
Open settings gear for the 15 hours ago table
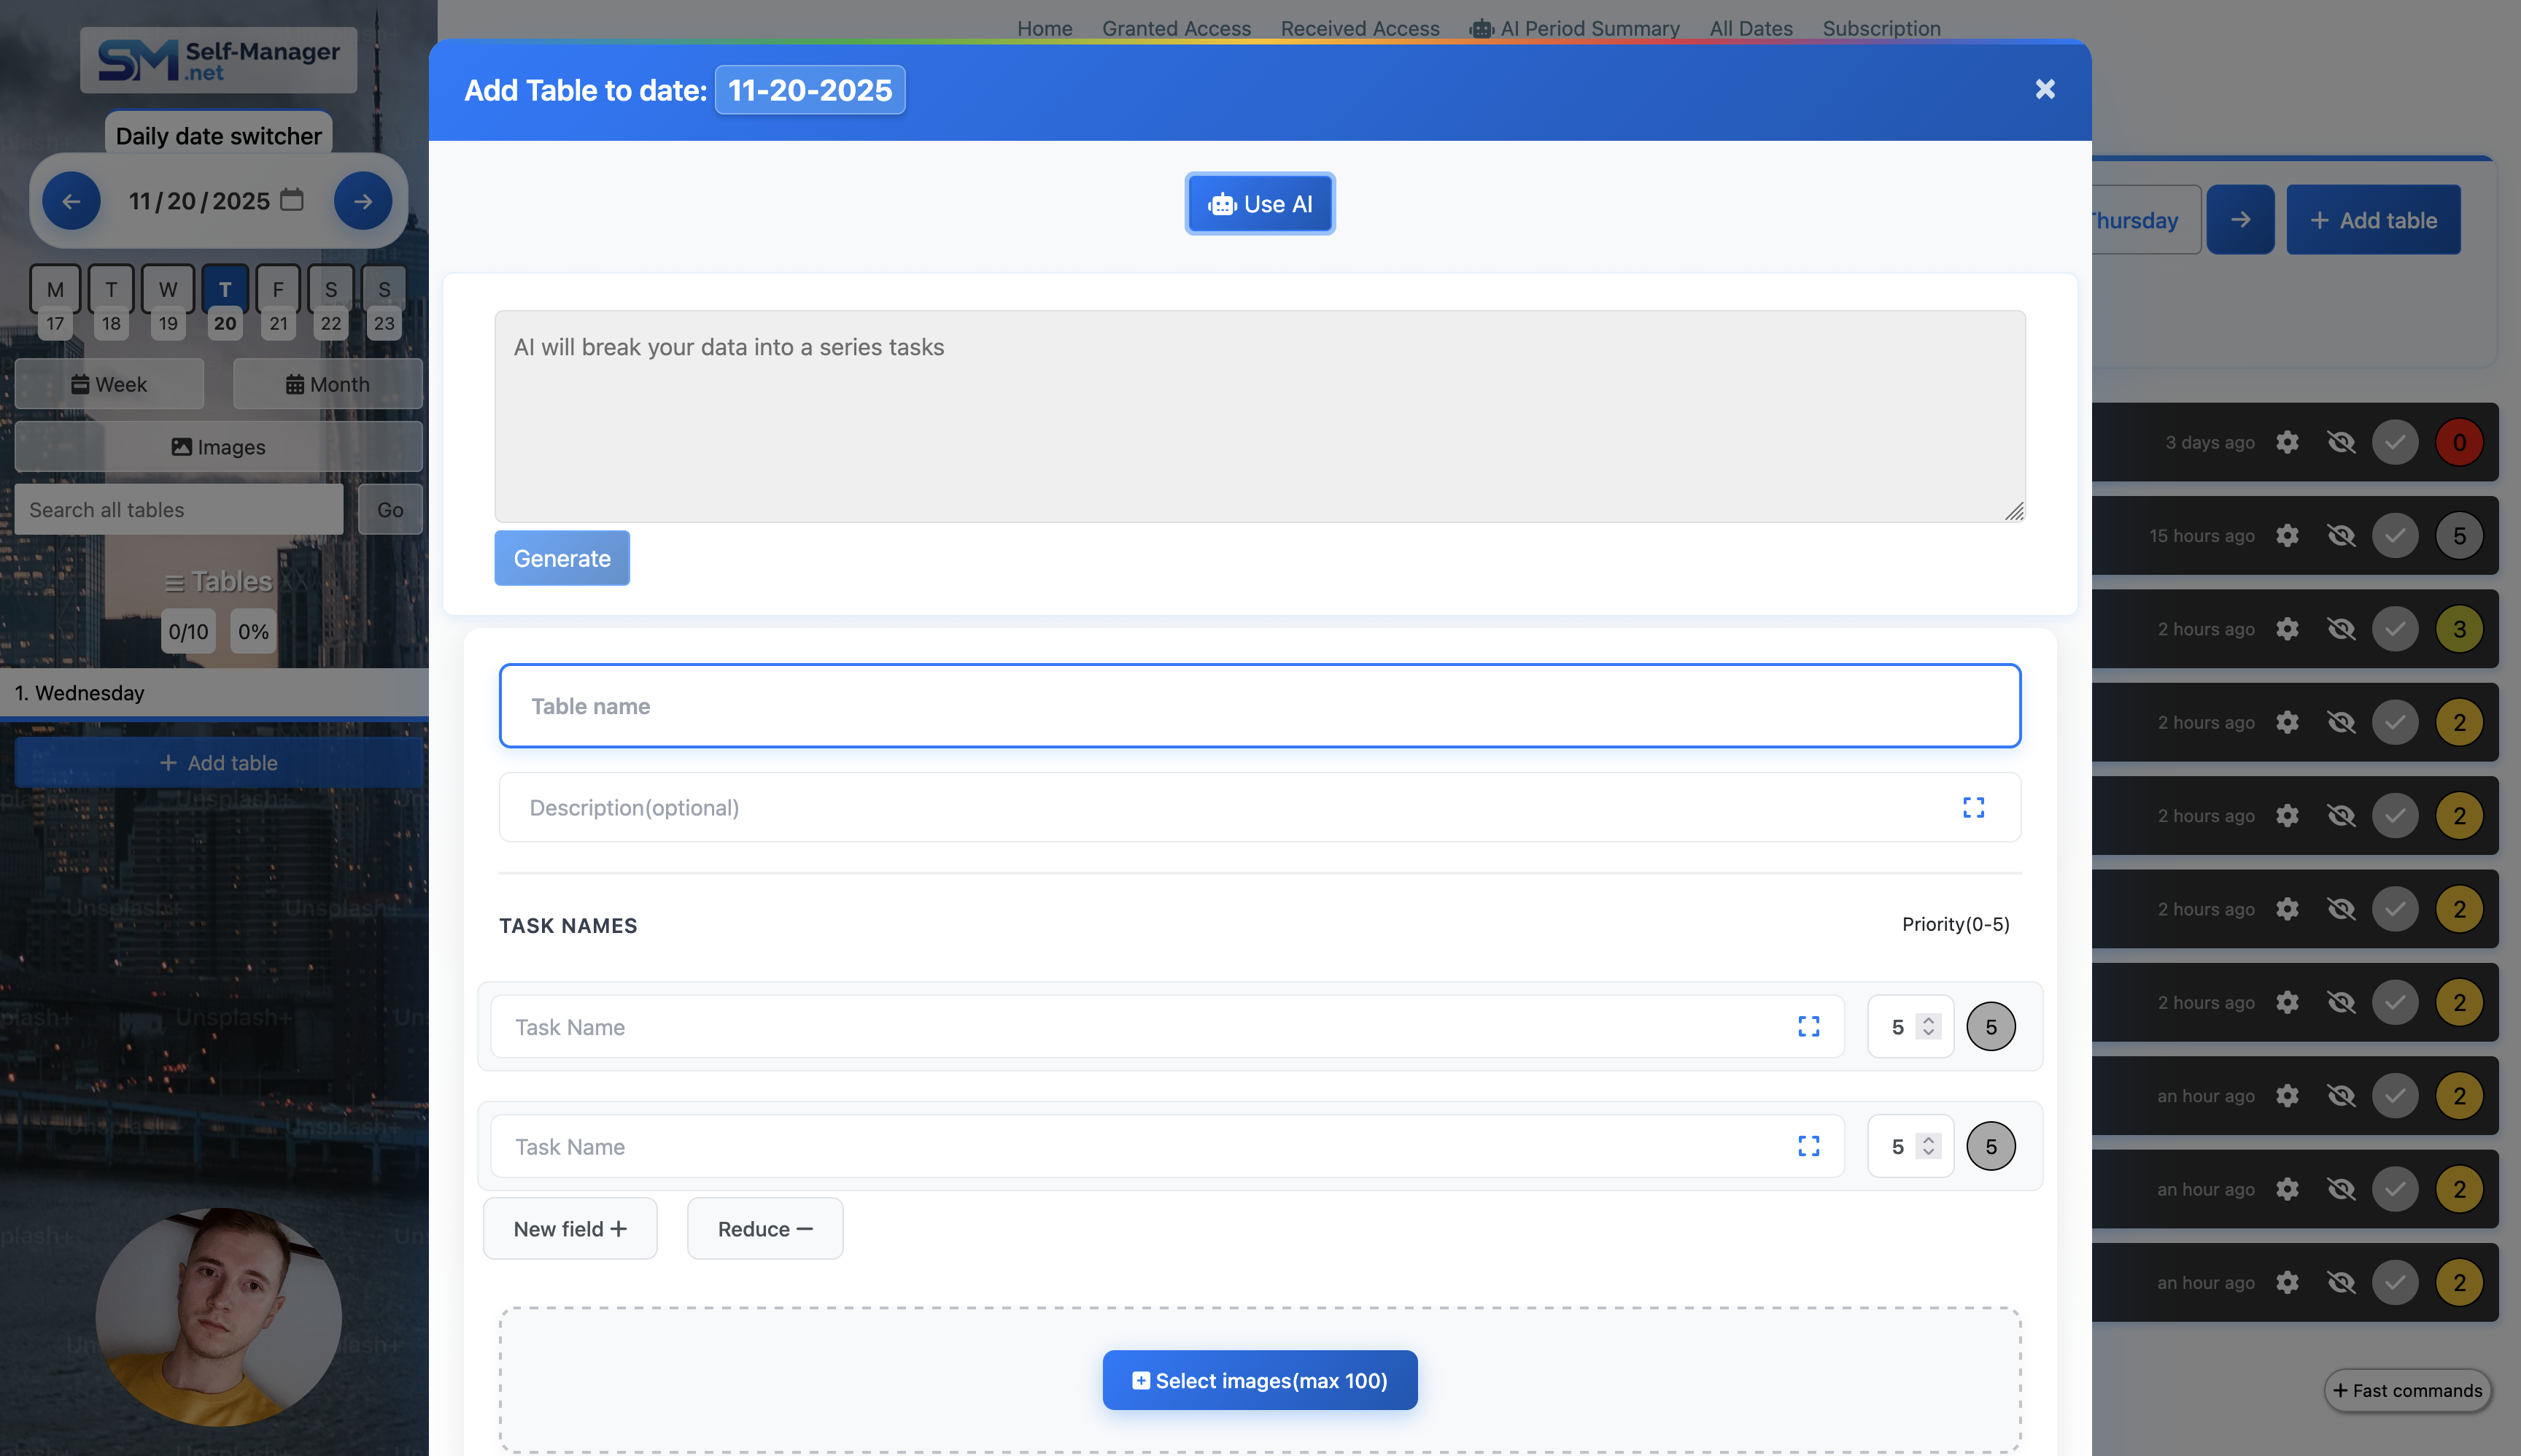point(2287,536)
